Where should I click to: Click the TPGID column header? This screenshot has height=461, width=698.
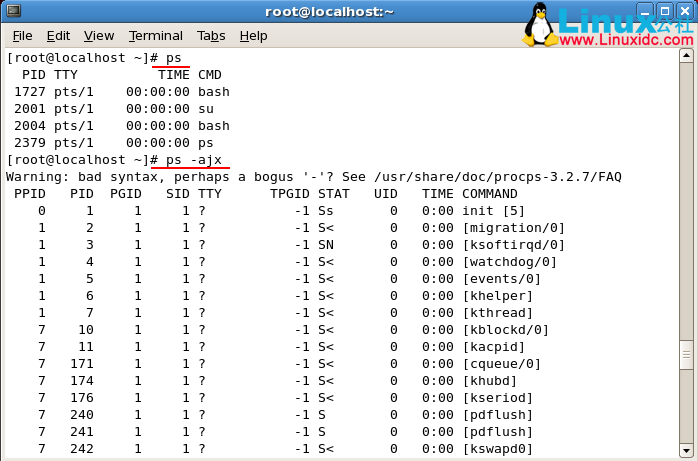click(290, 194)
